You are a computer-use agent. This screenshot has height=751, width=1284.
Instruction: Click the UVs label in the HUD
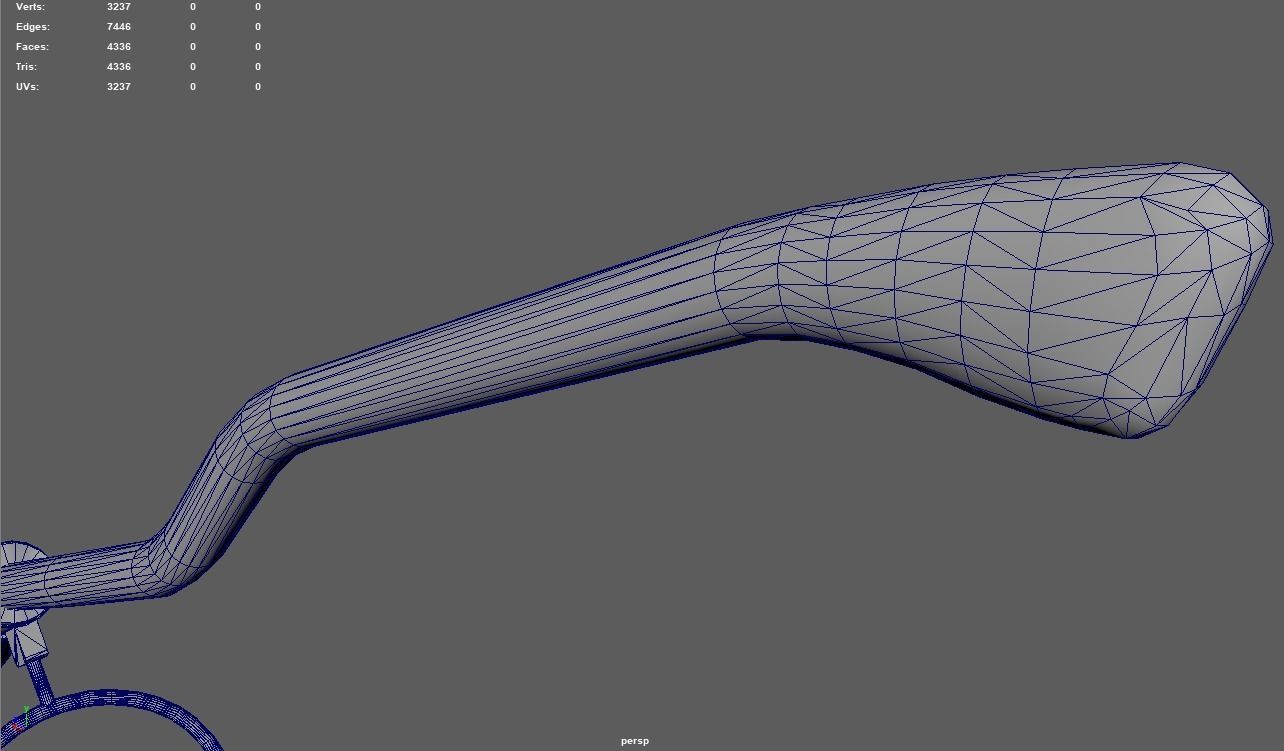(27, 87)
